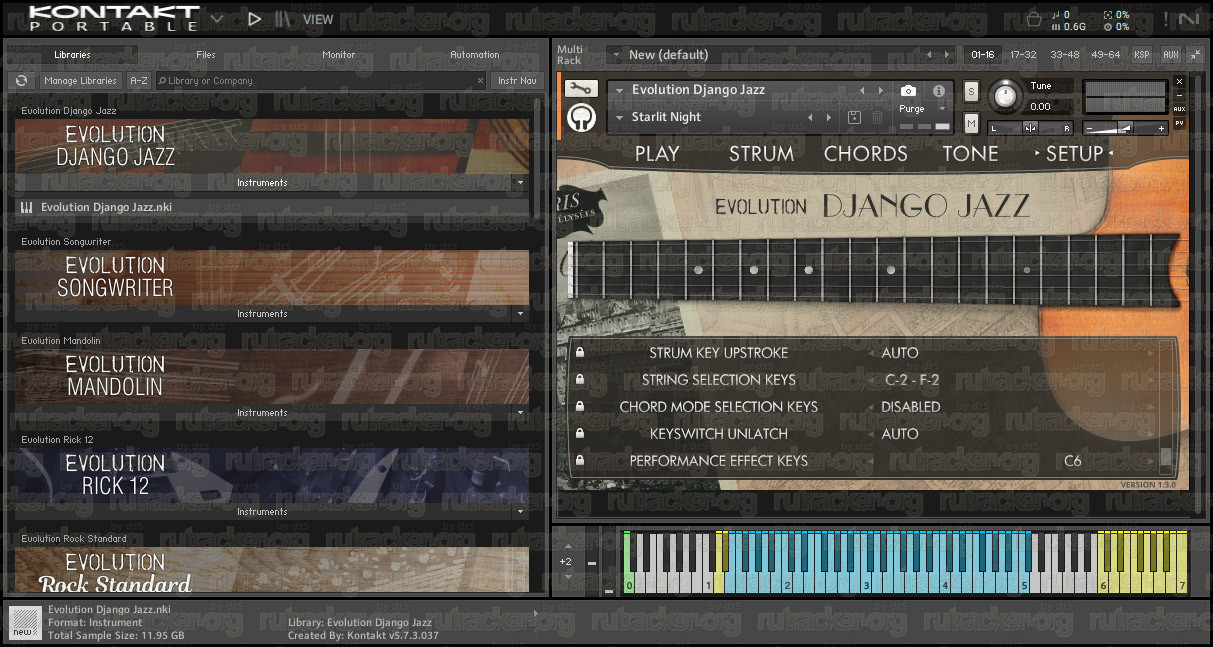This screenshot has height=647, width=1213.
Task: Go to next snapshot of Starlit Night
Action: [829, 118]
